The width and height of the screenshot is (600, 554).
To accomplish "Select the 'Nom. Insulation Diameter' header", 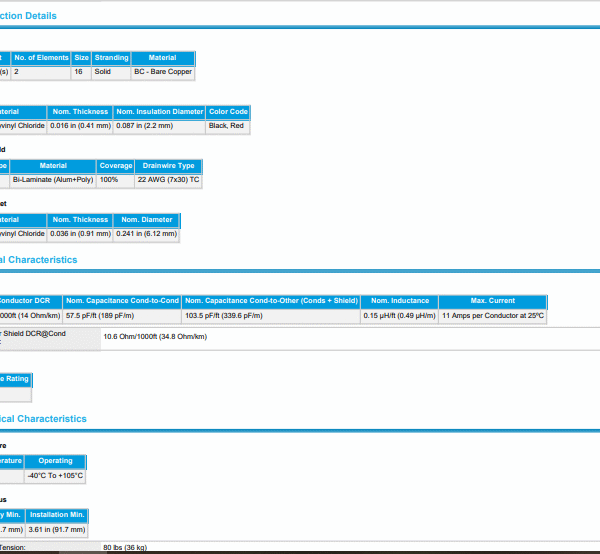I will coord(159,112).
